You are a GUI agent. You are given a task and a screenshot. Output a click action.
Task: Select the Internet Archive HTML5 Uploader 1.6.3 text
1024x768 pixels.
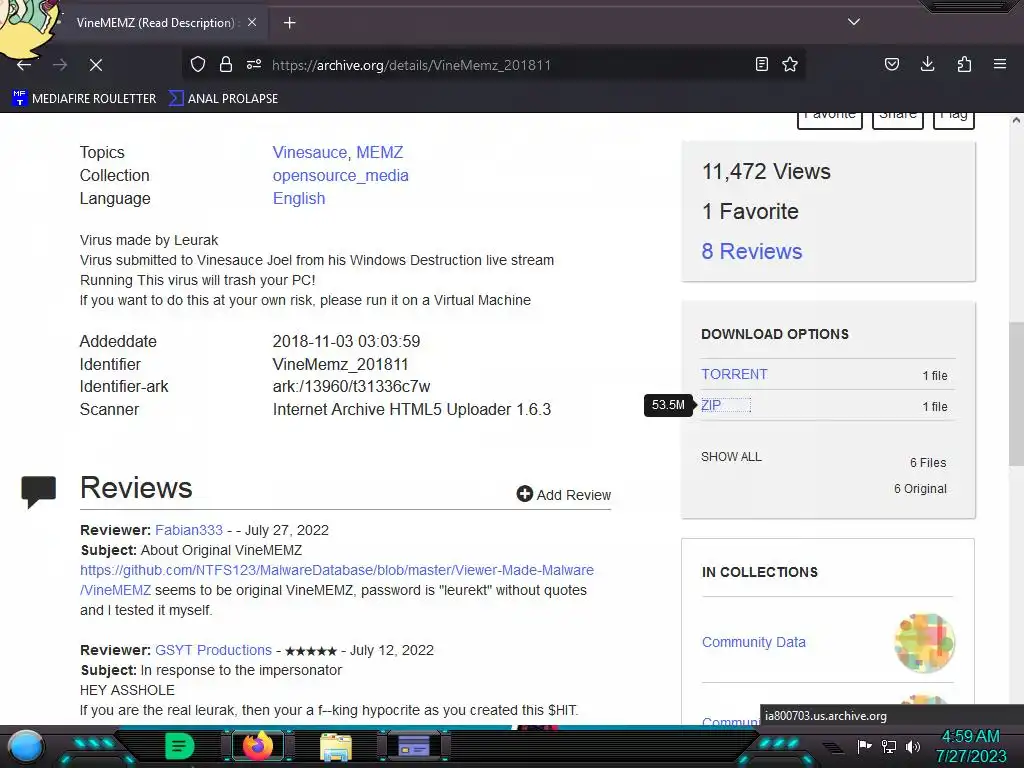point(411,409)
